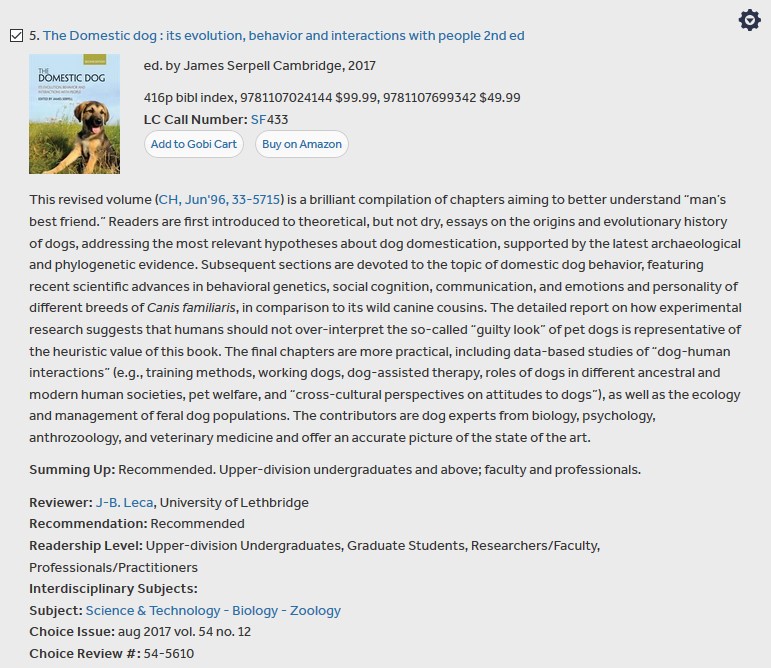
Task: Click the Buy on Amazon button
Action: (x=301, y=144)
